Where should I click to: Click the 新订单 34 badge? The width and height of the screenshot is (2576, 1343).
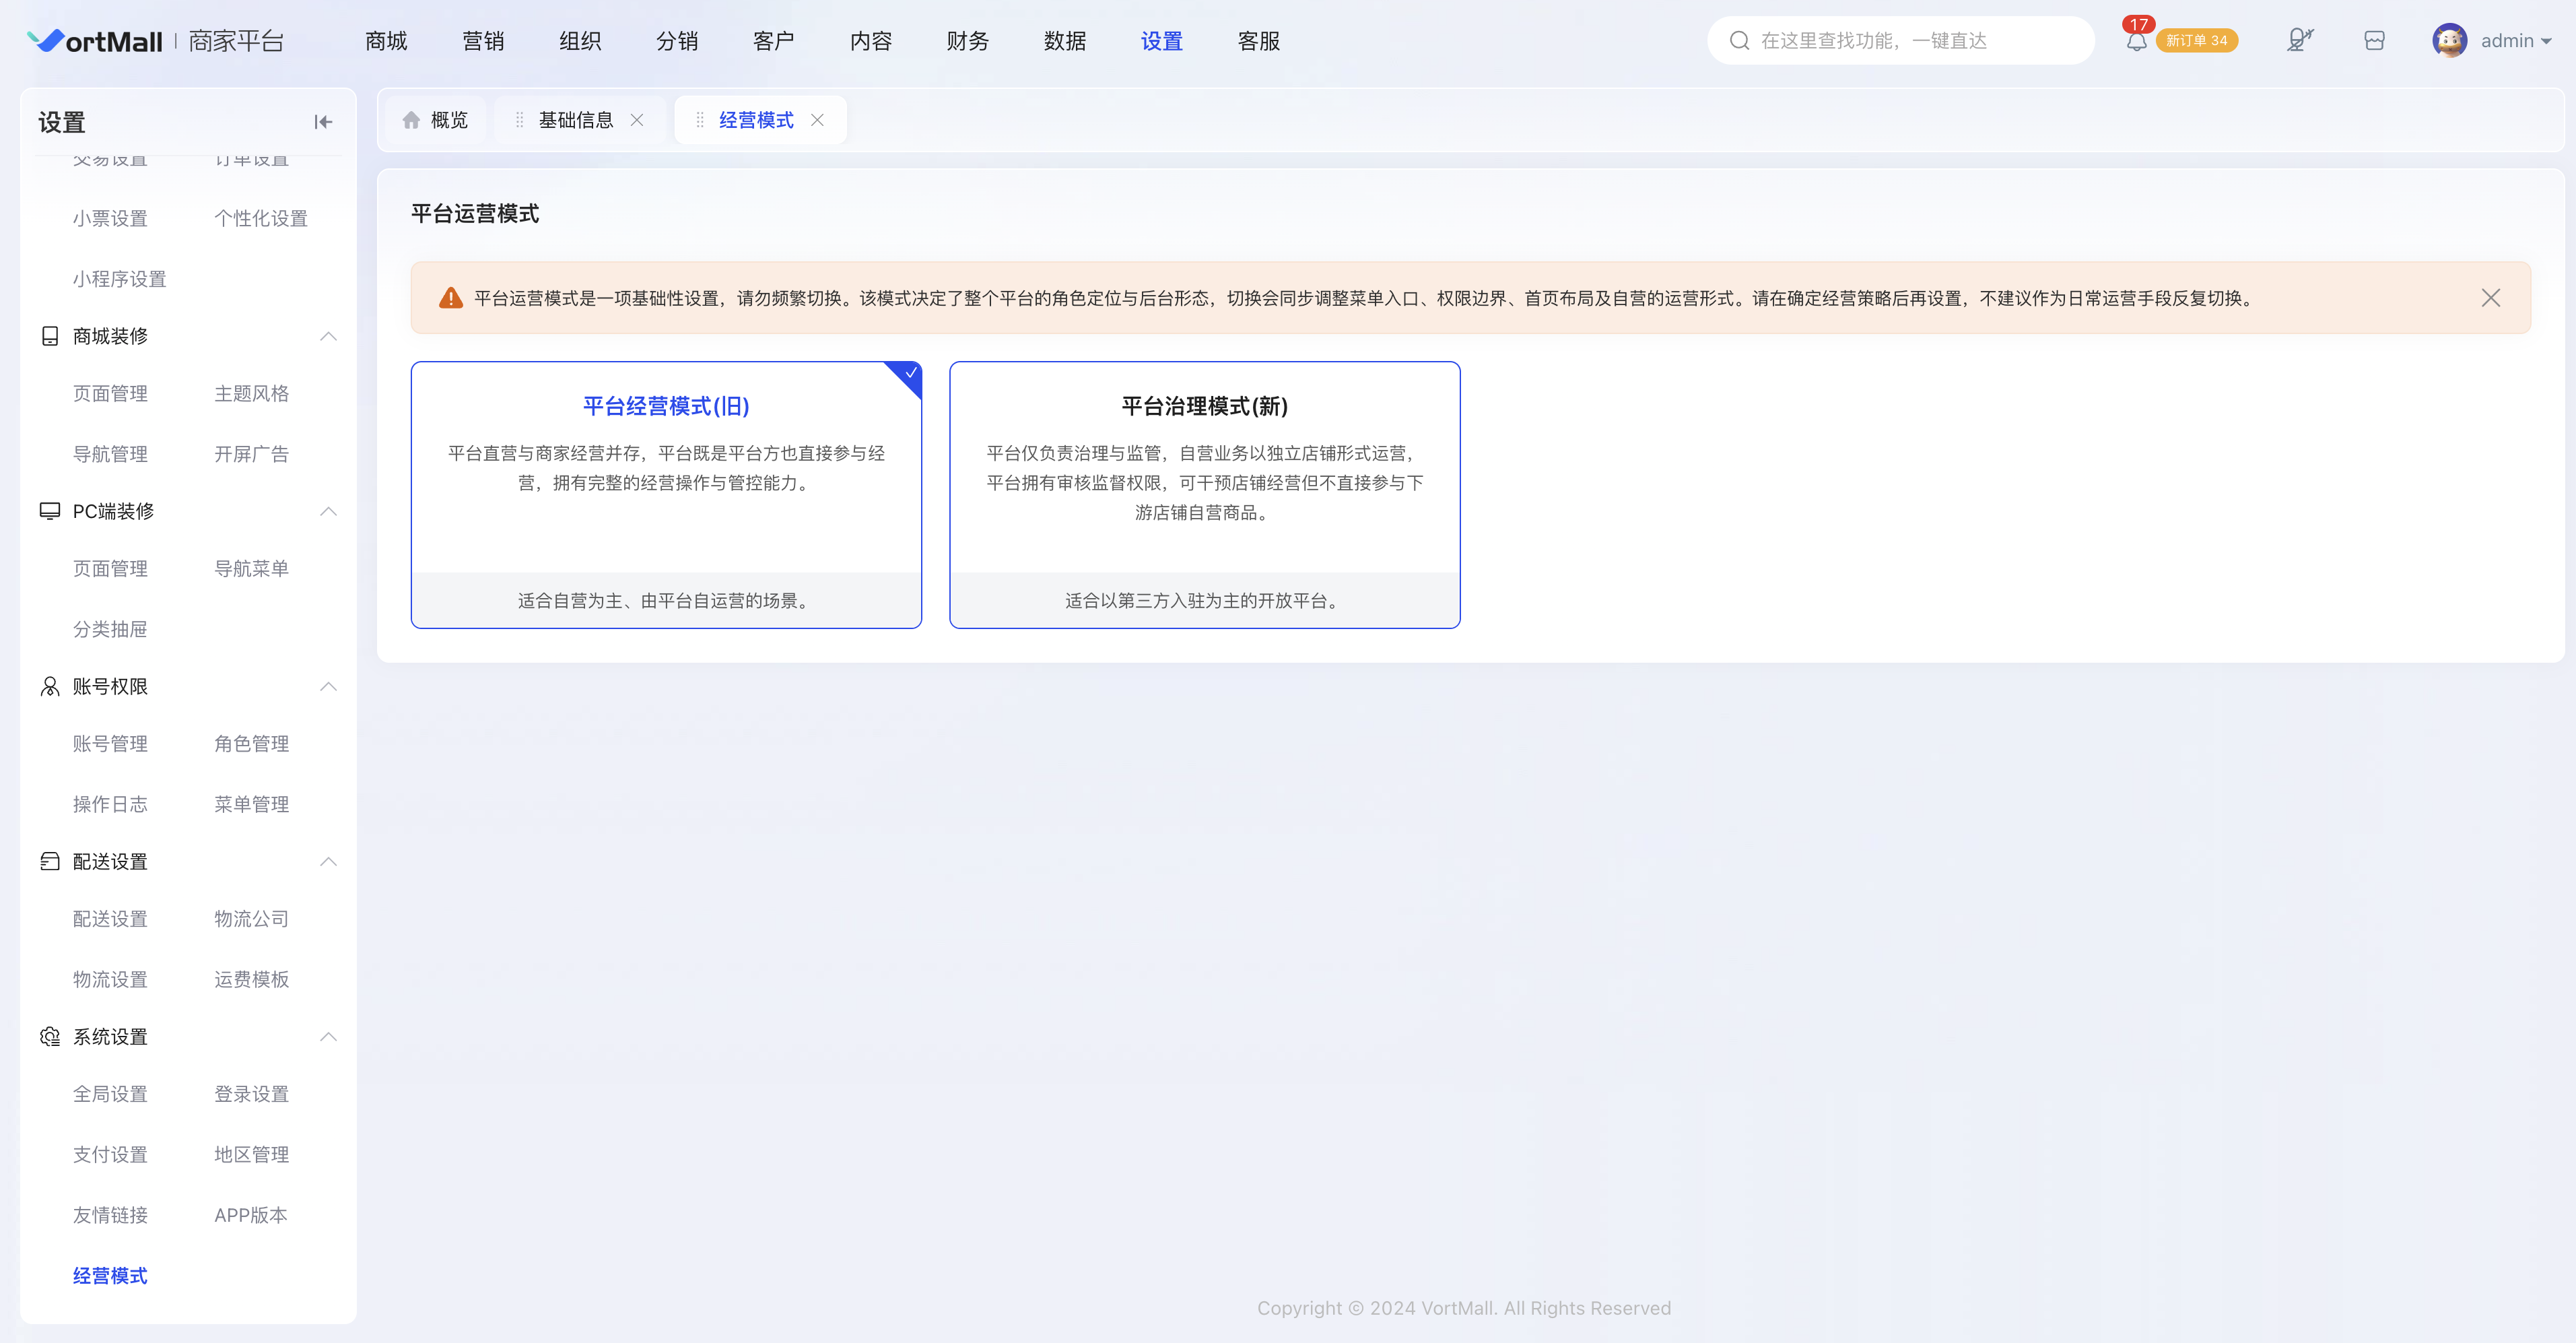2196,41
